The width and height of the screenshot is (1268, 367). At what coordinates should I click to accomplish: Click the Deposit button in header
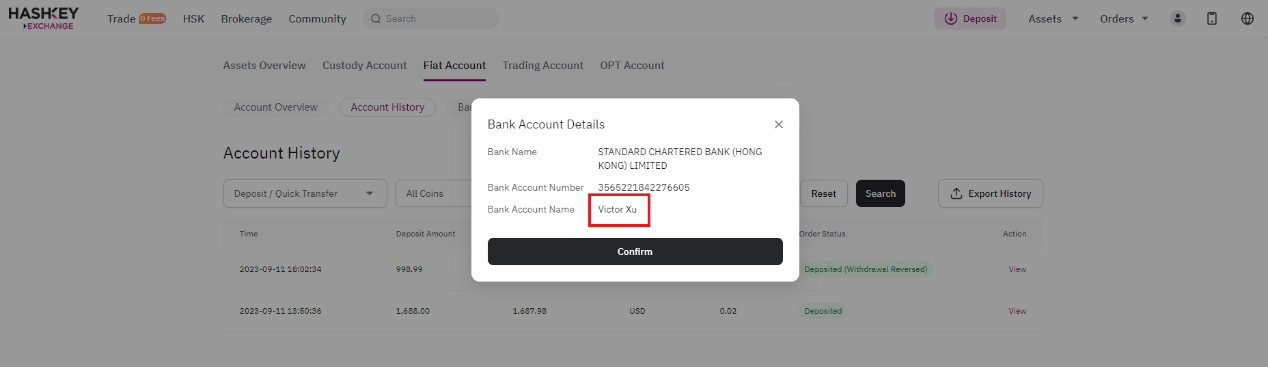[x=970, y=19]
